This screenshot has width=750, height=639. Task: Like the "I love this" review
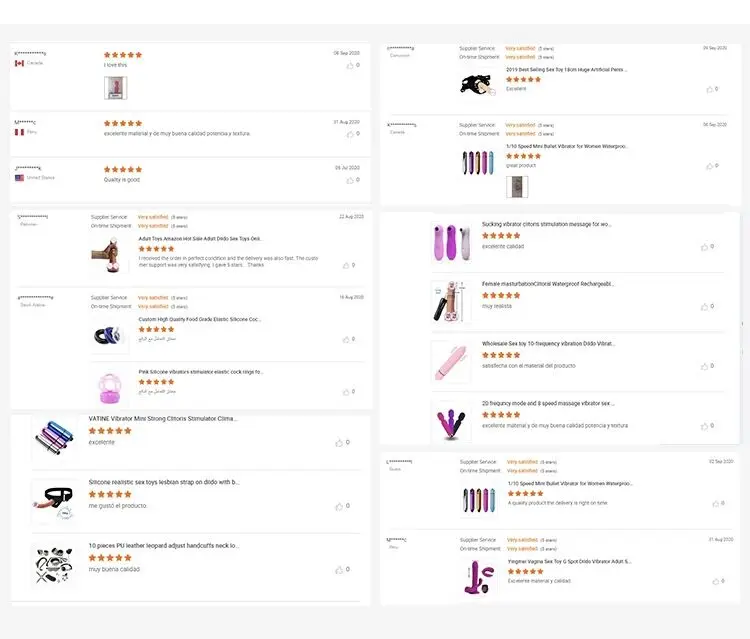(350, 65)
